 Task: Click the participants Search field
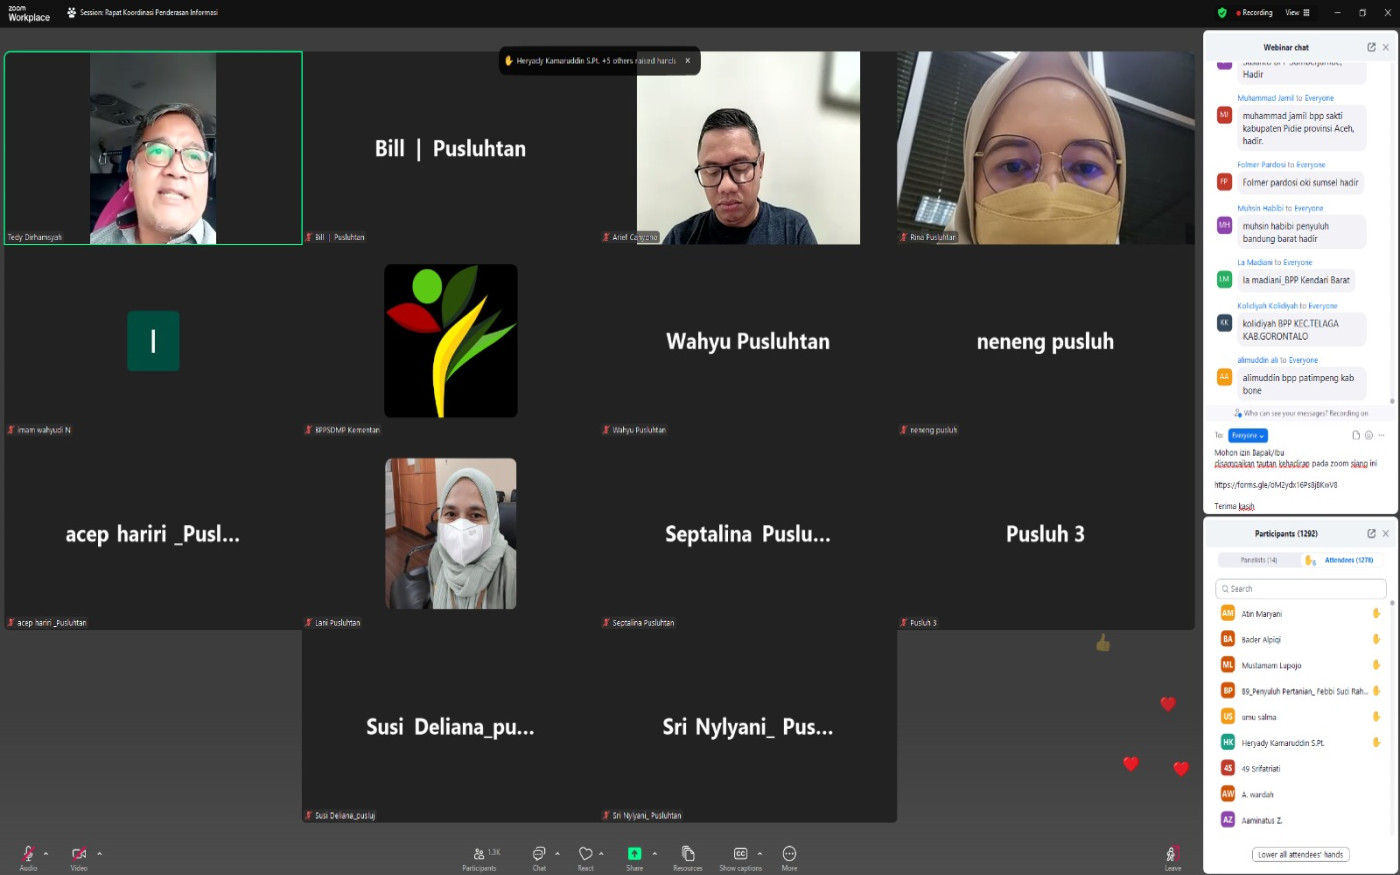coord(1300,589)
